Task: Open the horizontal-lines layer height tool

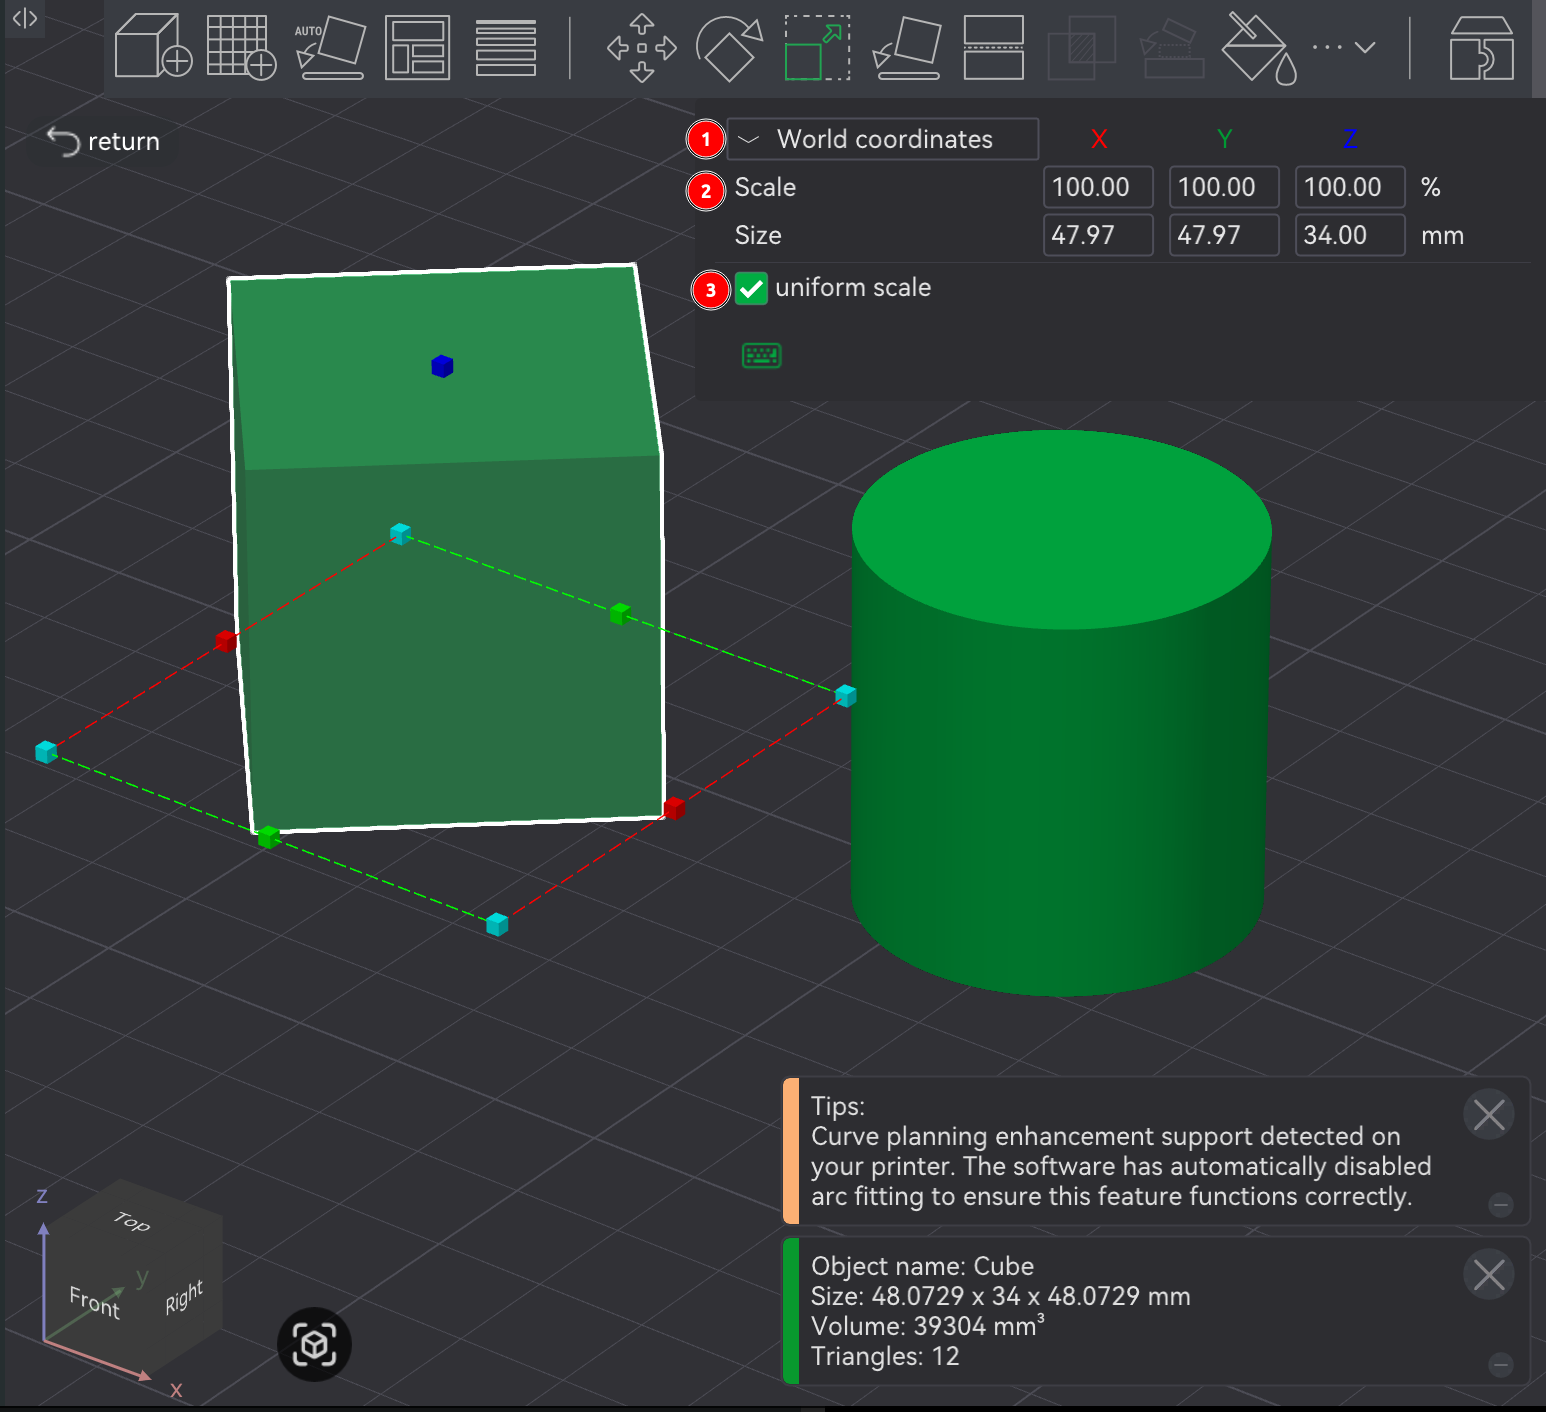Action: [506, 47]
